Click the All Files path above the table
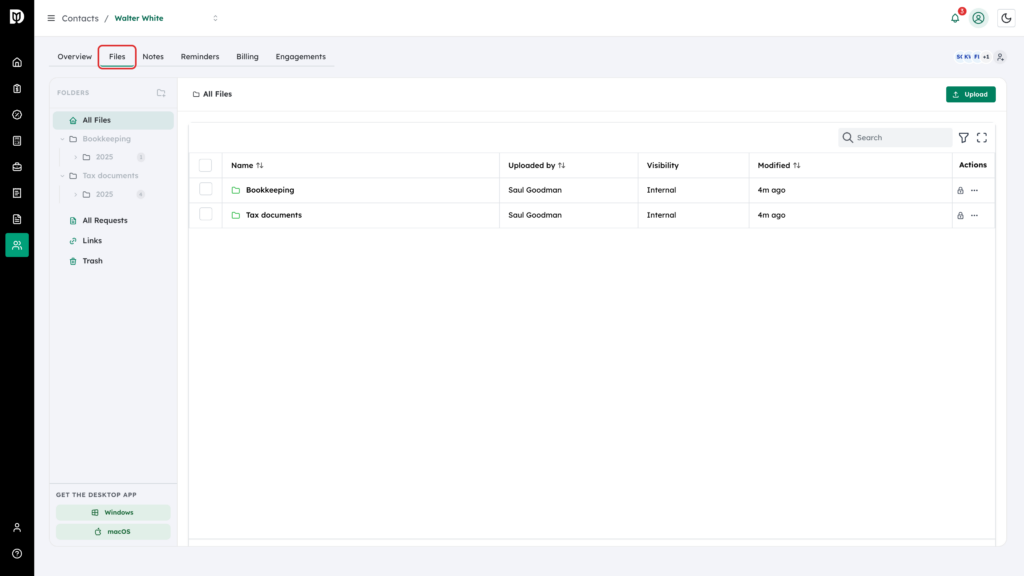 [x=212, y=94]
